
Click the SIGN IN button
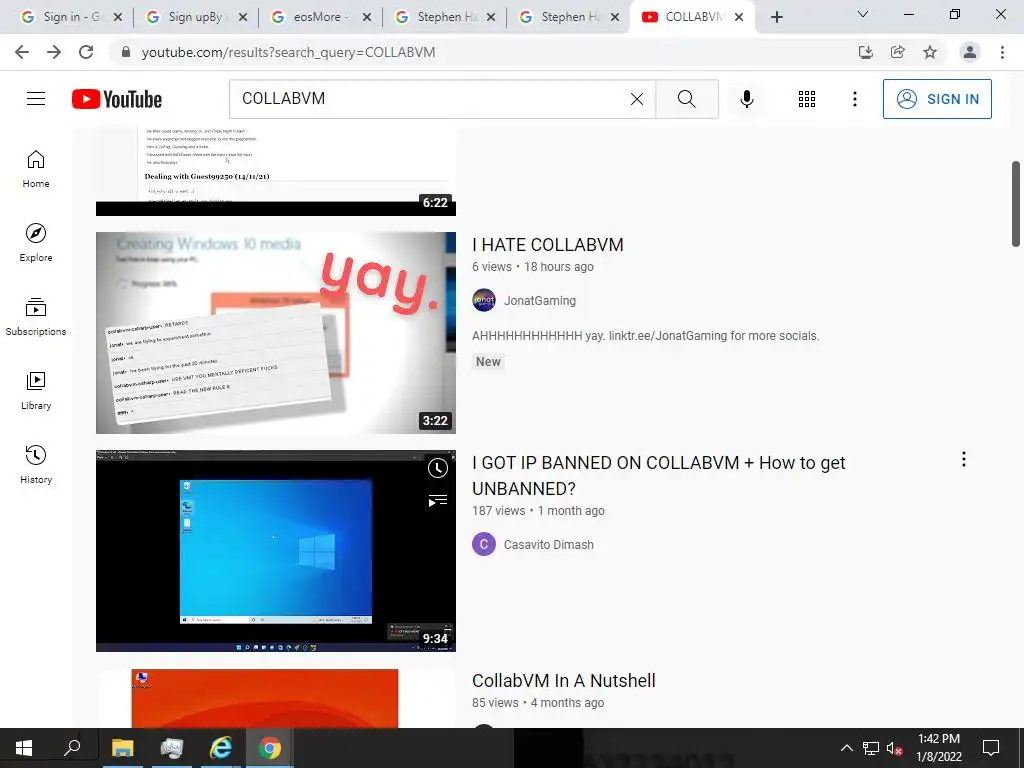(x=937, y=99)
